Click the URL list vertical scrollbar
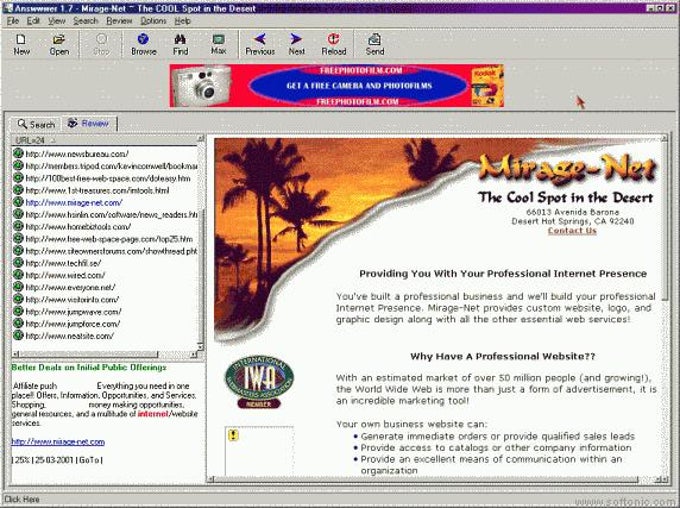Screen dimensions: 680x508 pos(200,243)
